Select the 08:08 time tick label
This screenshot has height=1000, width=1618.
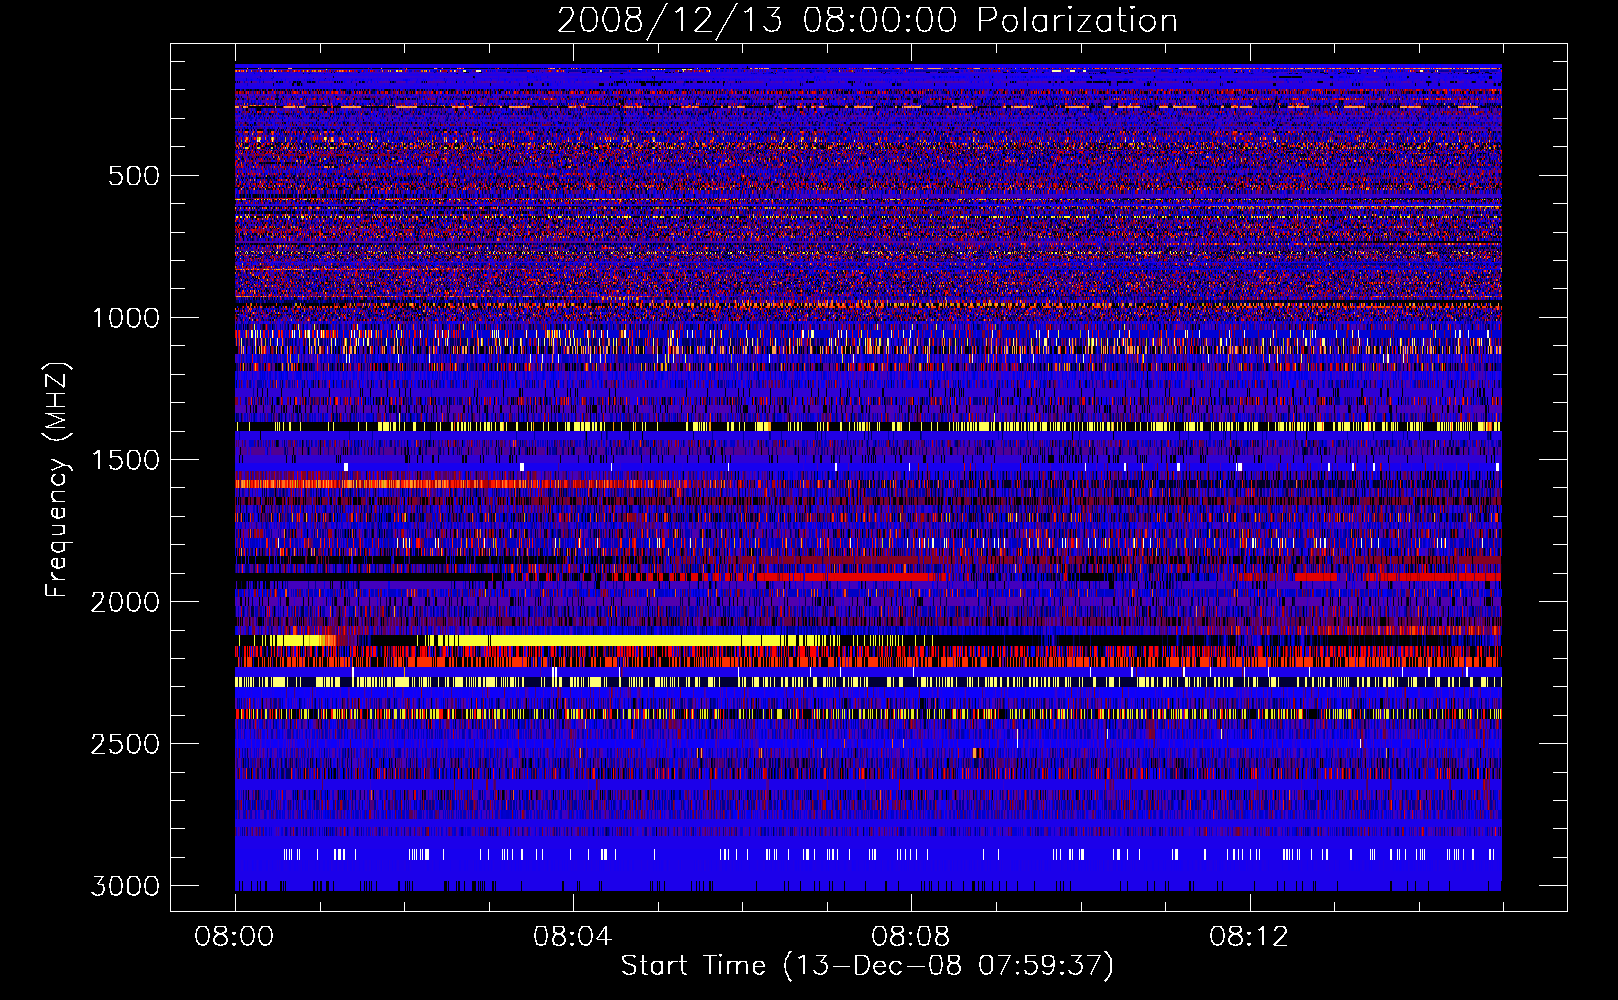pyautogui.click(x=910, y=937)
